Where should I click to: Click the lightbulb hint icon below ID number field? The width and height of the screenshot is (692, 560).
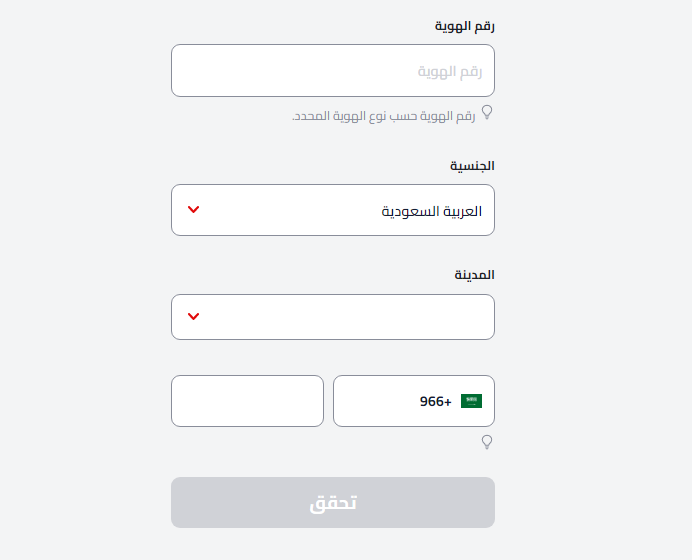point(487,113)
